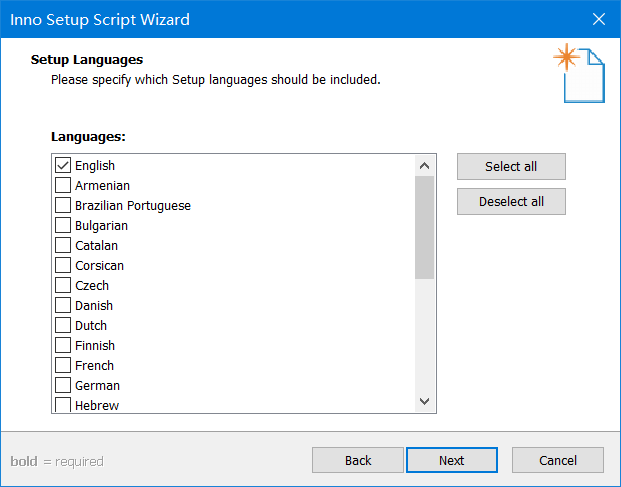Check the German checkbox
Screen dimensions: 621x487
pos(63,385)
